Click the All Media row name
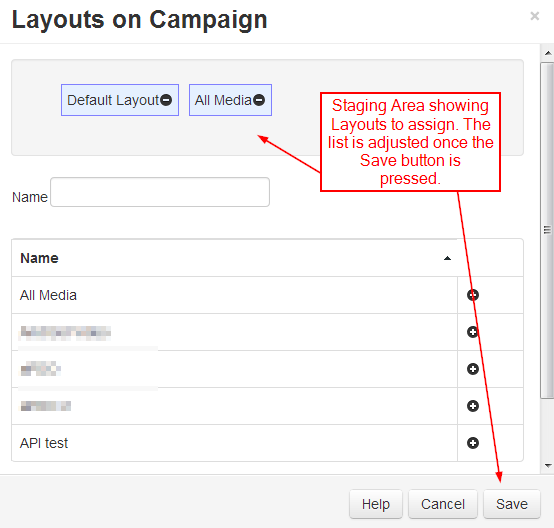Viewport: 554px width, 528px height. (x=48, y=295)
